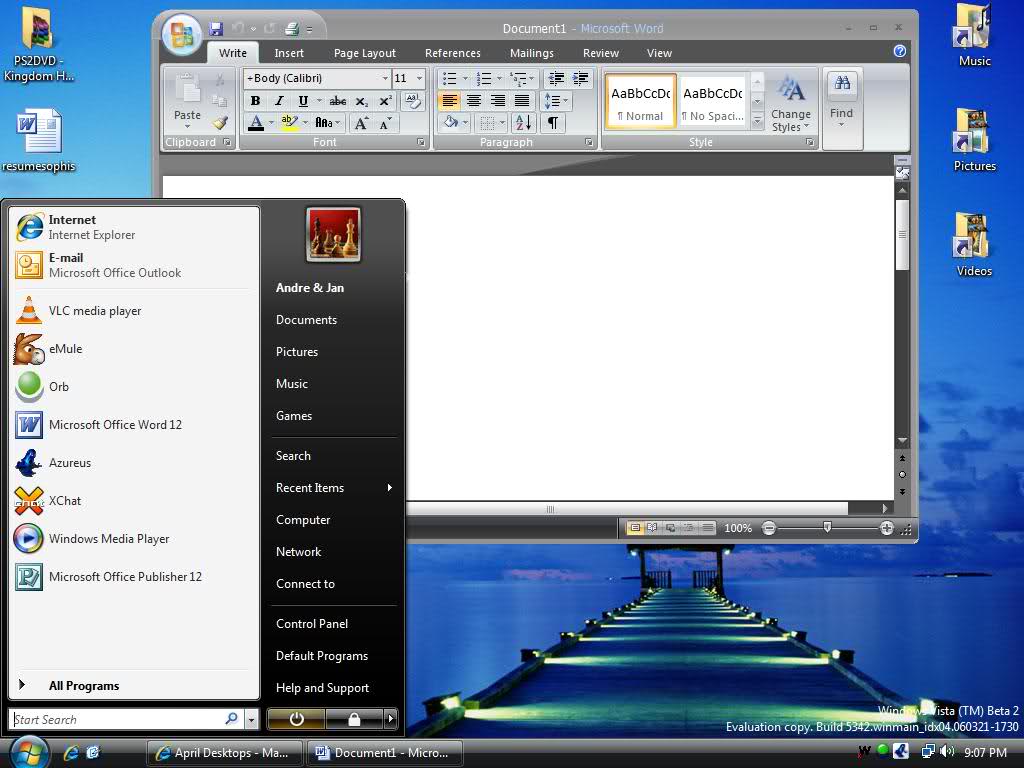This screenshot has height=768, width=1024.
Task: Click the lock button in Start menu
Action: coord(353,719)
